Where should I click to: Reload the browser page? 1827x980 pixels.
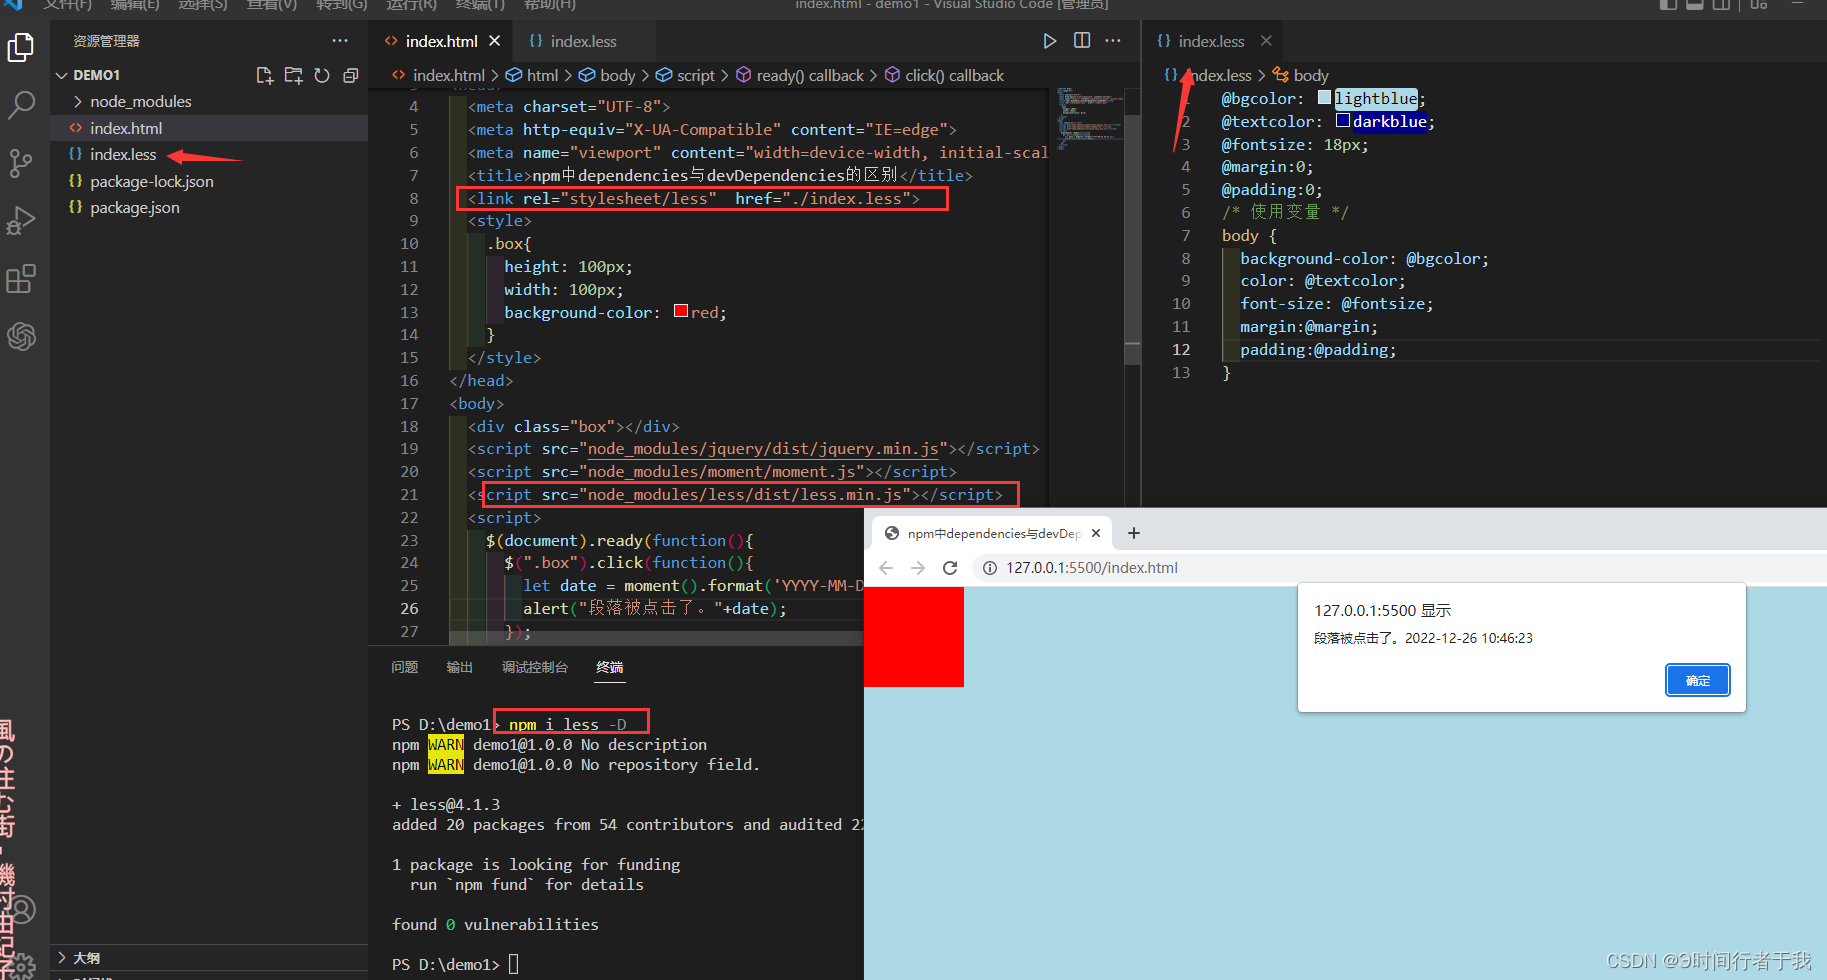[950, 568]
